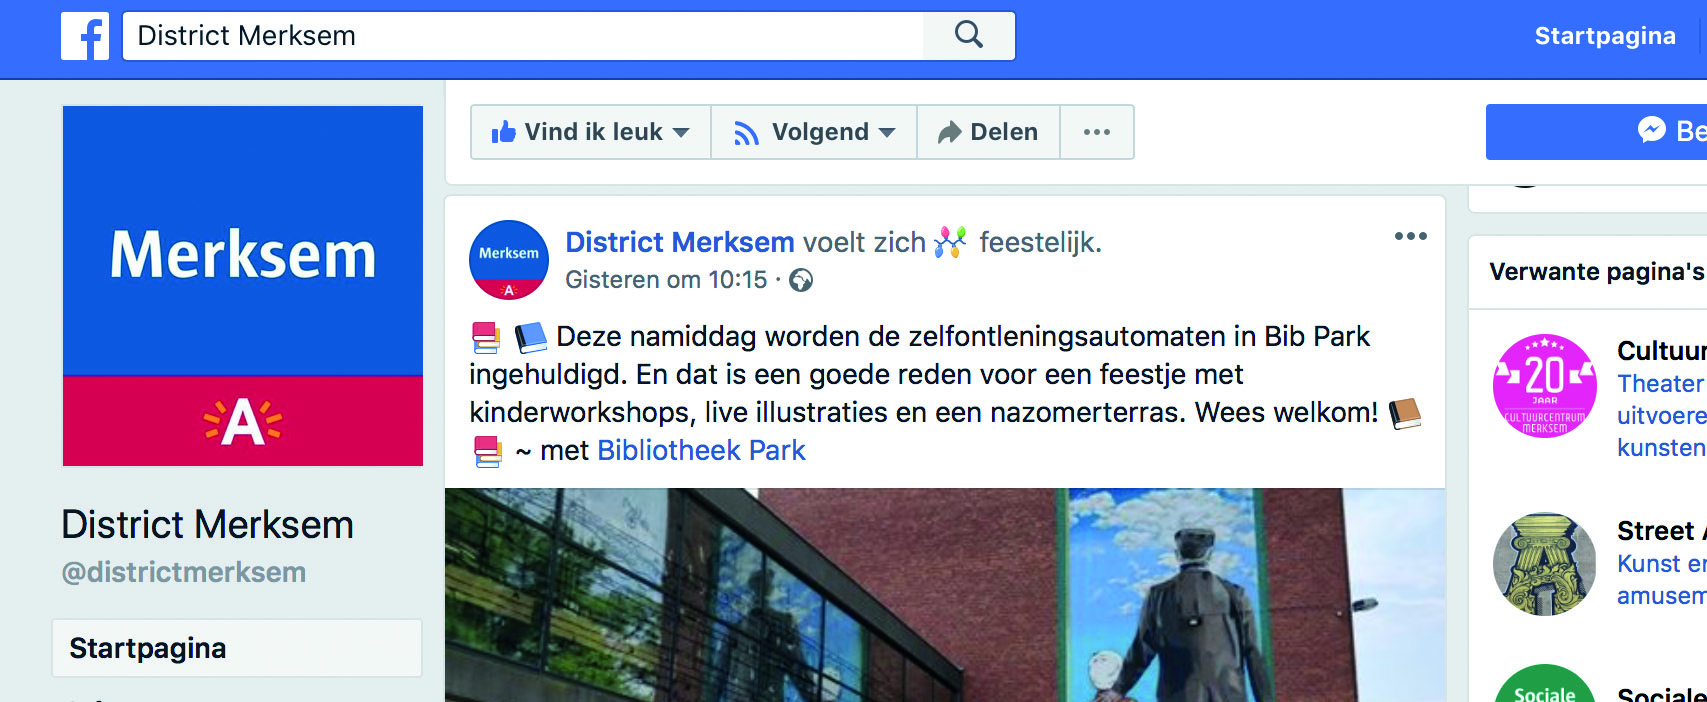Open the large Merksem profile picture
Image resolution: width=1707 pixels, height=702 pixels.
(243, 286)
